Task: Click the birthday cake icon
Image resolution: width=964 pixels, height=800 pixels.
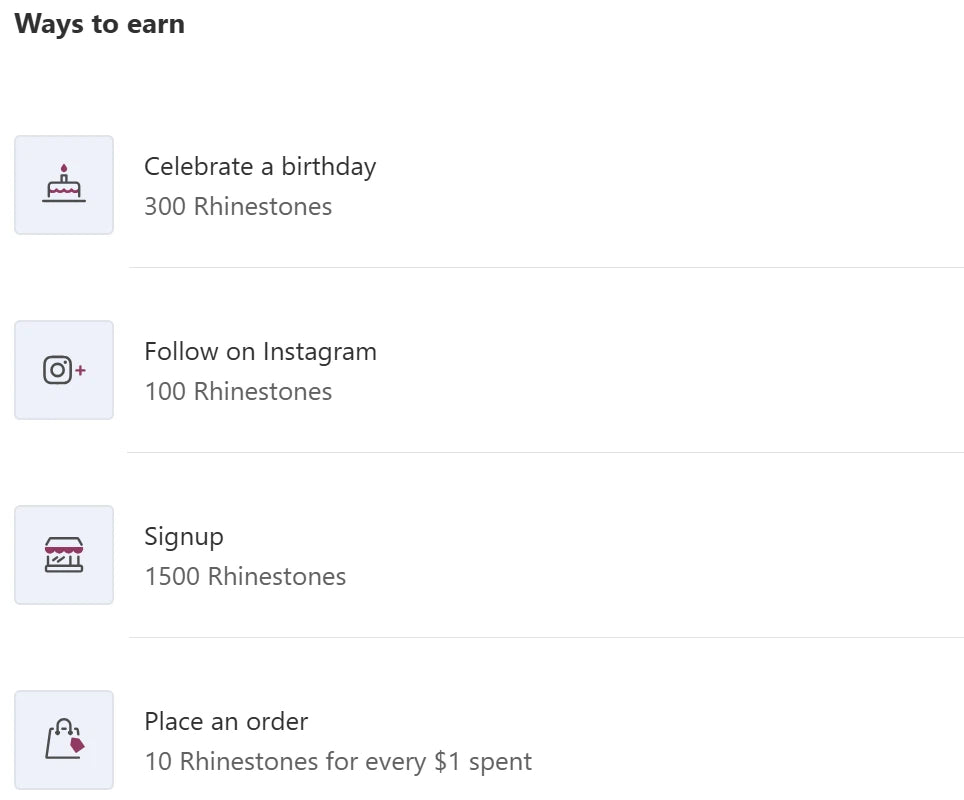Action: [x=64, y=186]
